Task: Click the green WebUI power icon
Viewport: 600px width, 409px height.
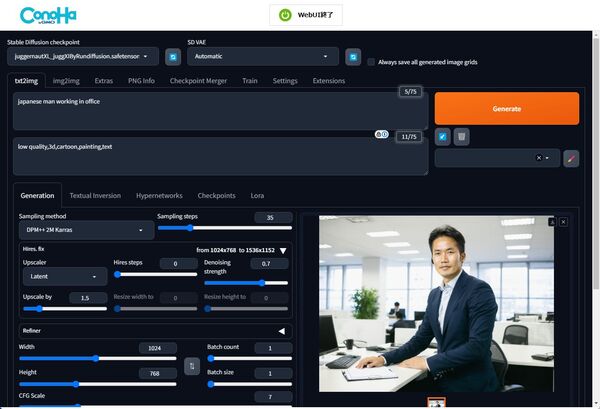Action: tap(285, 15)
